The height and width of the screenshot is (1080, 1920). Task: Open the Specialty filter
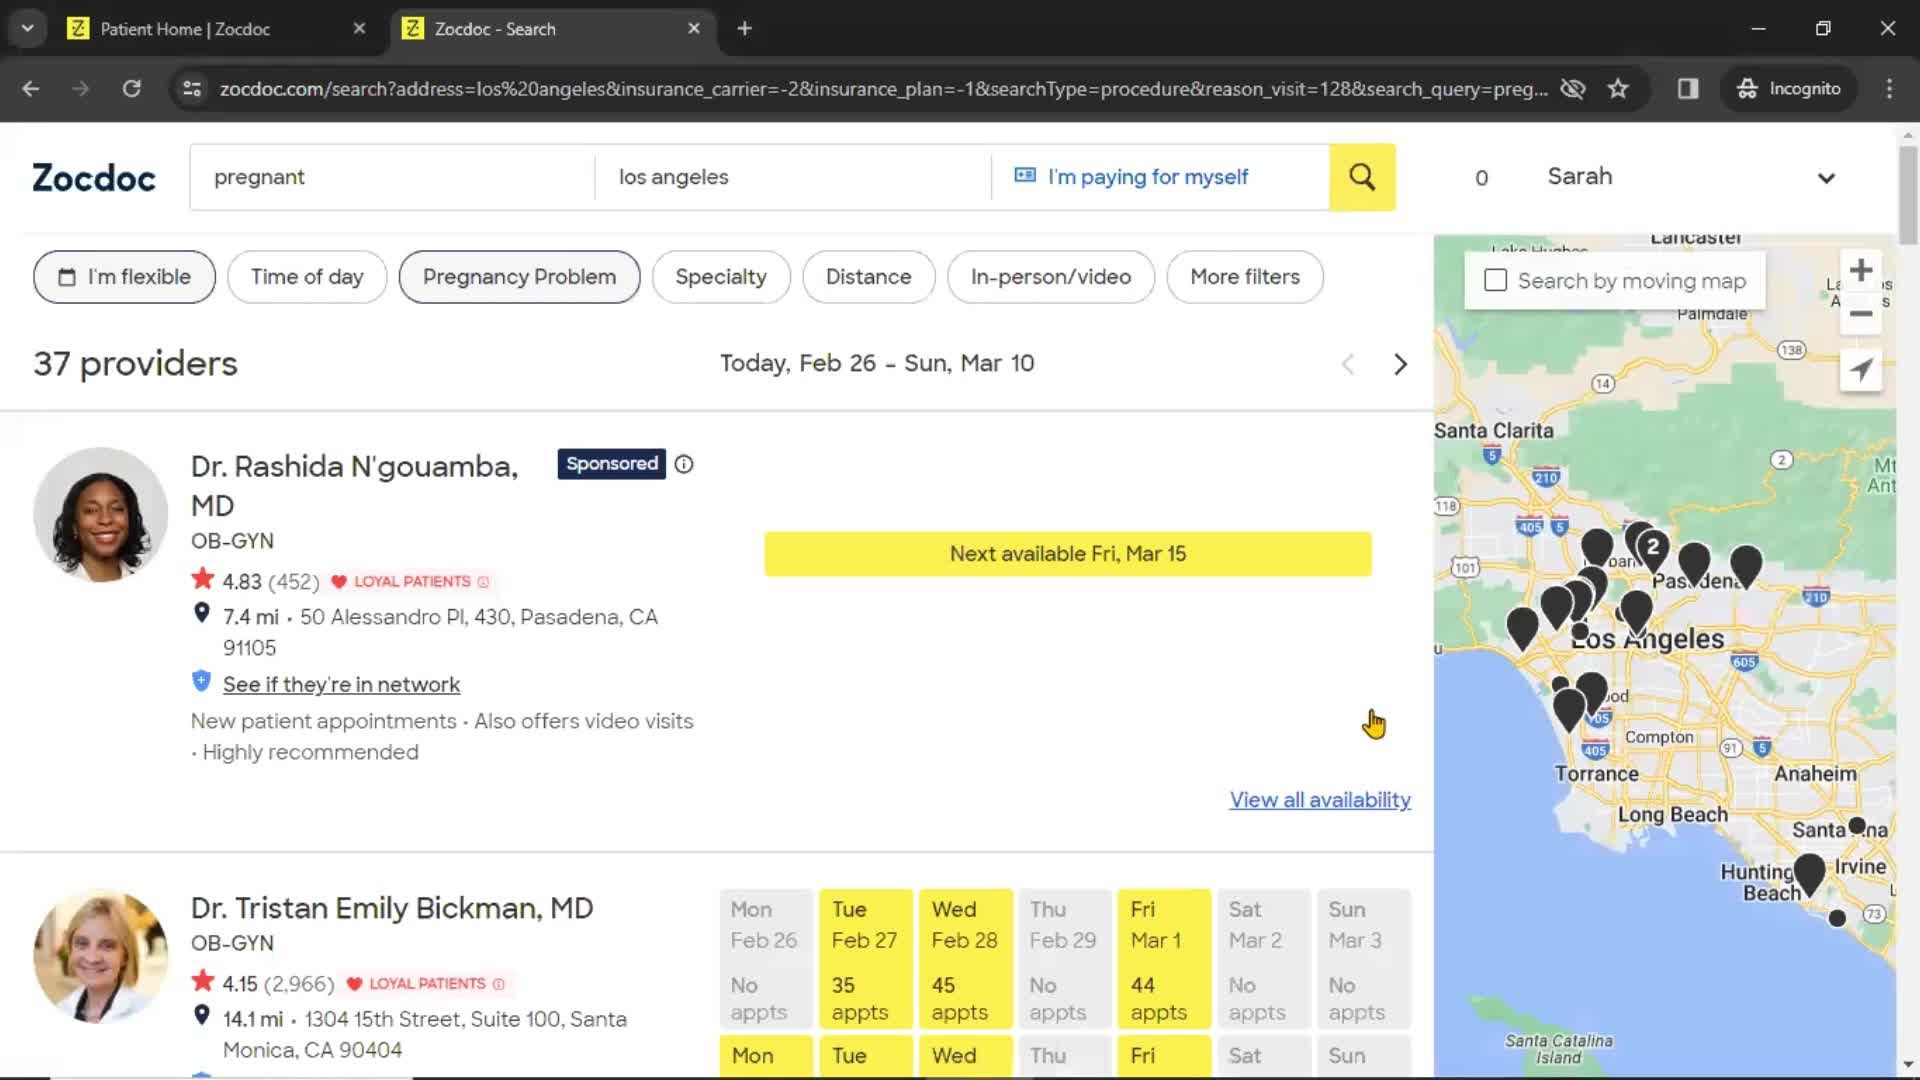click(x=721, y=277)
